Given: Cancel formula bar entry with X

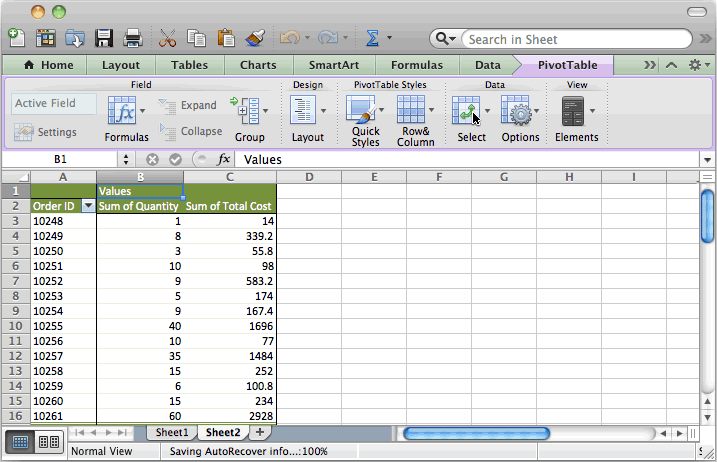Looking at the screenshot, I should pos(152,159).
